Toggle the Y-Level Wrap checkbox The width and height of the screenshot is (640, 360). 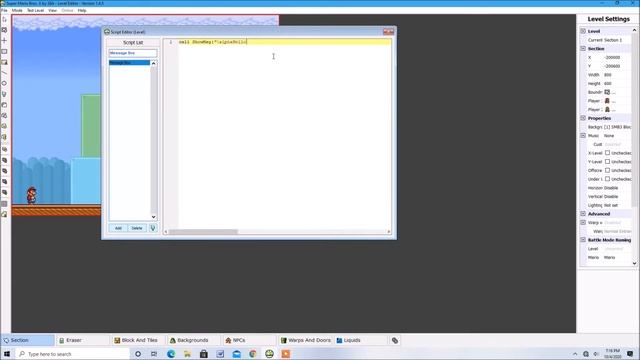[x=607, y=162]
